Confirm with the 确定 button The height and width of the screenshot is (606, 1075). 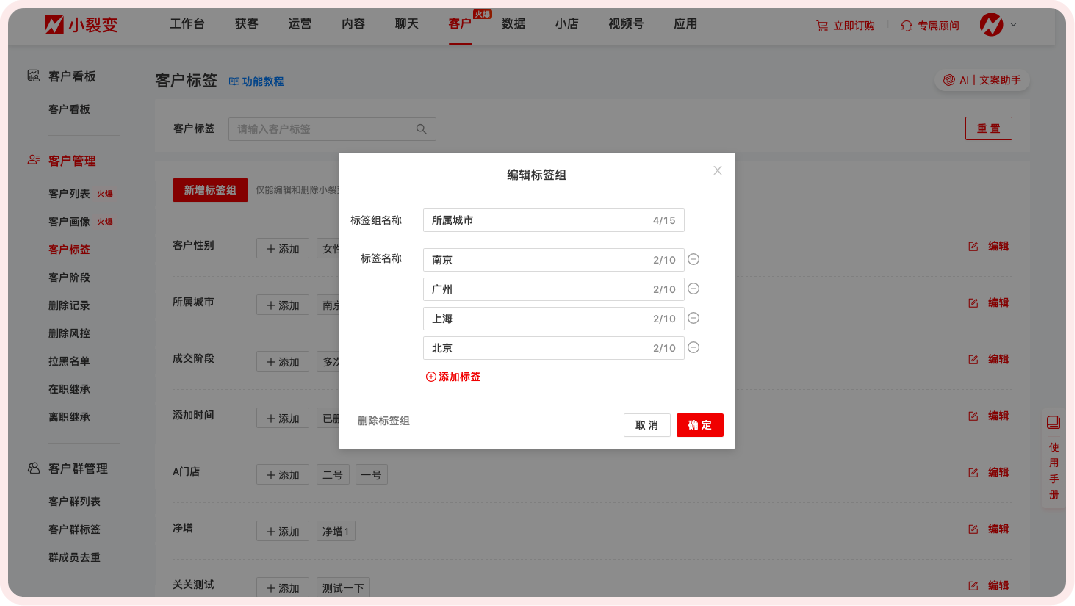[x=700, y=425]
